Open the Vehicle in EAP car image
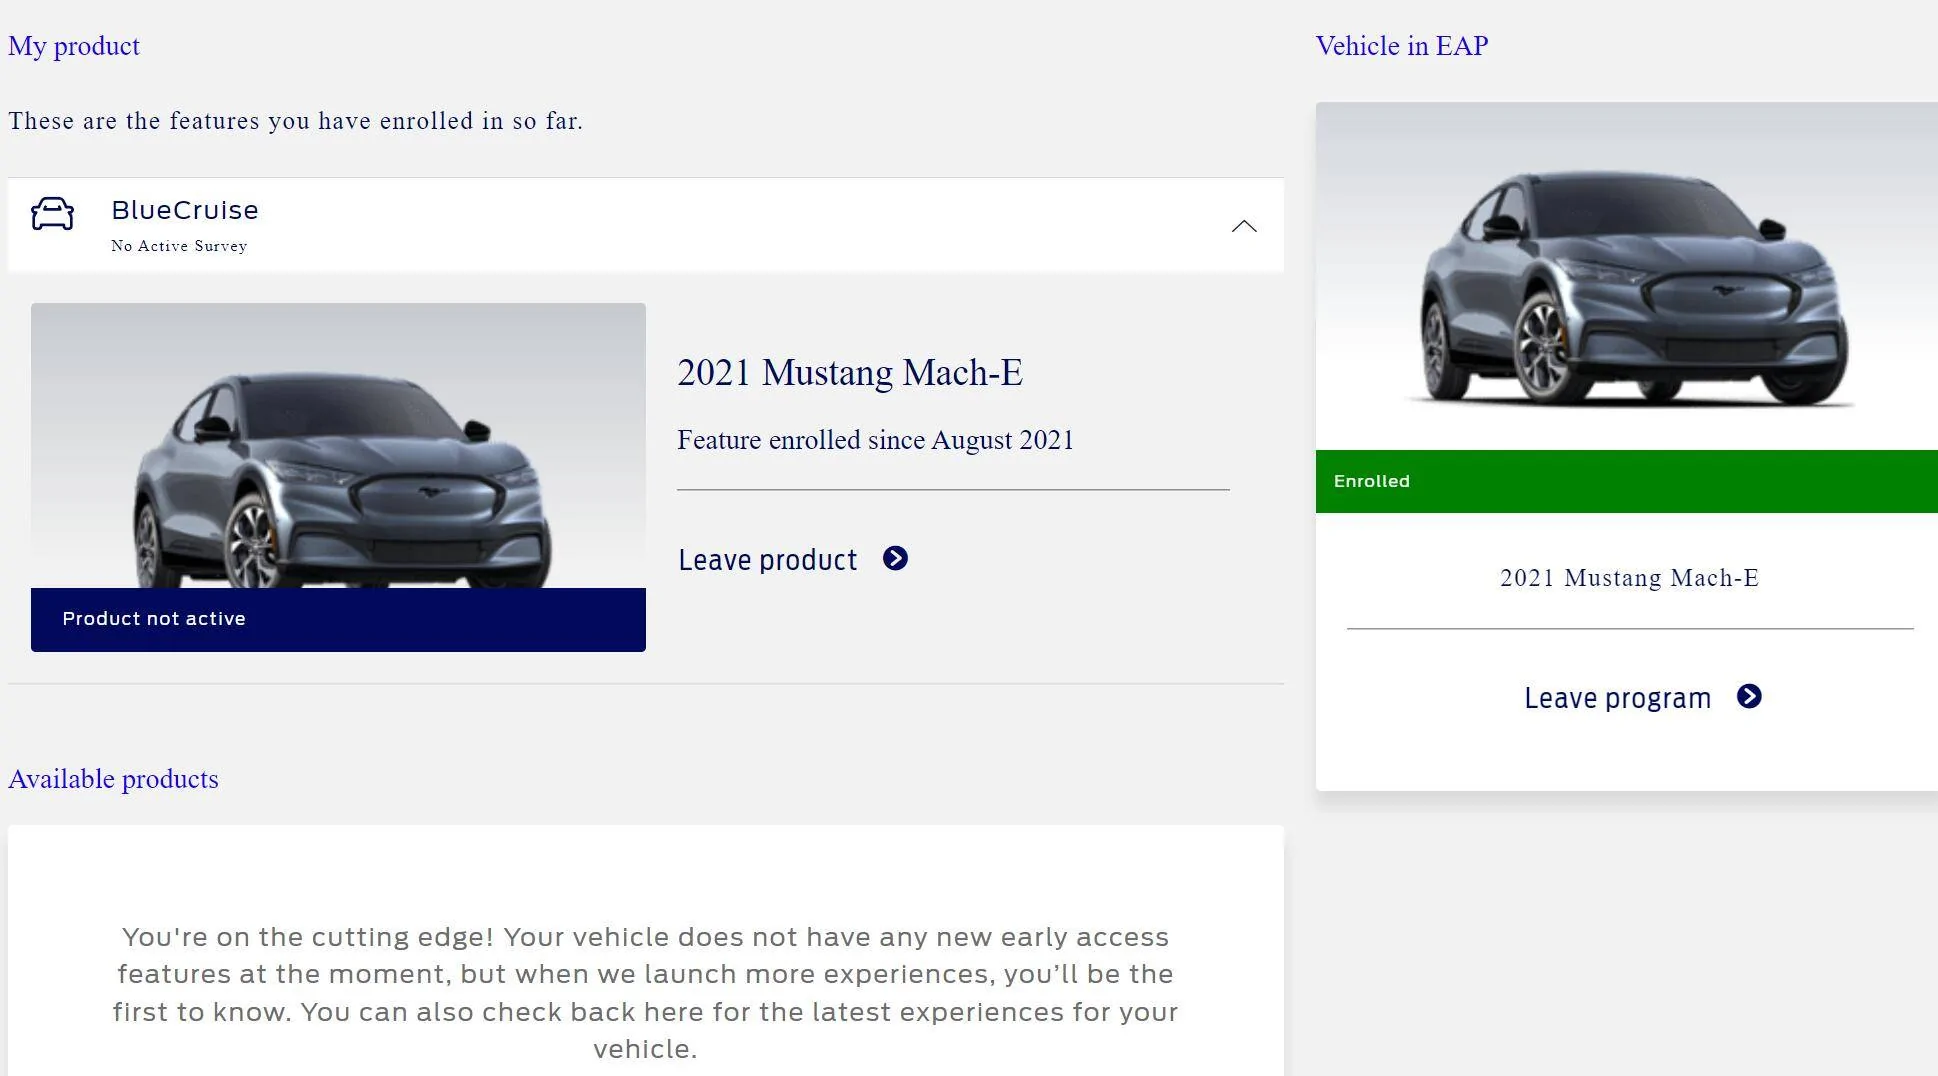Image resolution: width=1938 pixels, height=1076 pixels. pos(1627,276)
